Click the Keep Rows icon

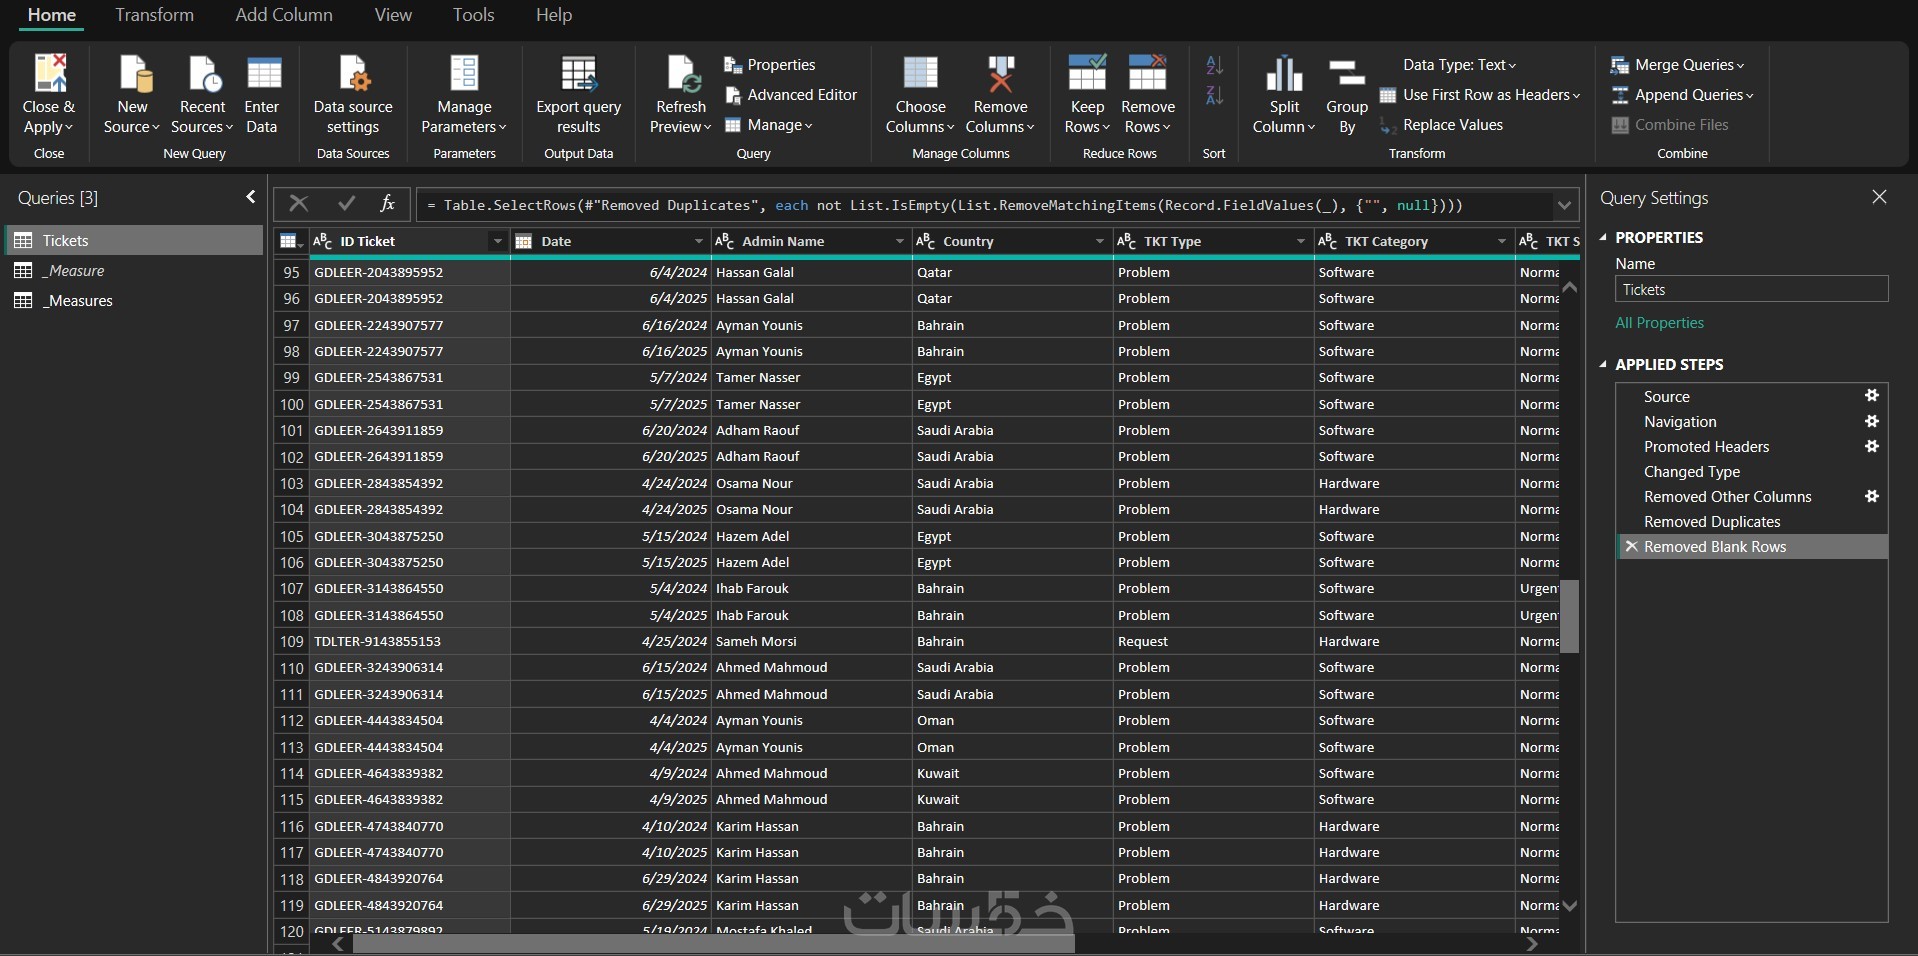click(1087, 74)
